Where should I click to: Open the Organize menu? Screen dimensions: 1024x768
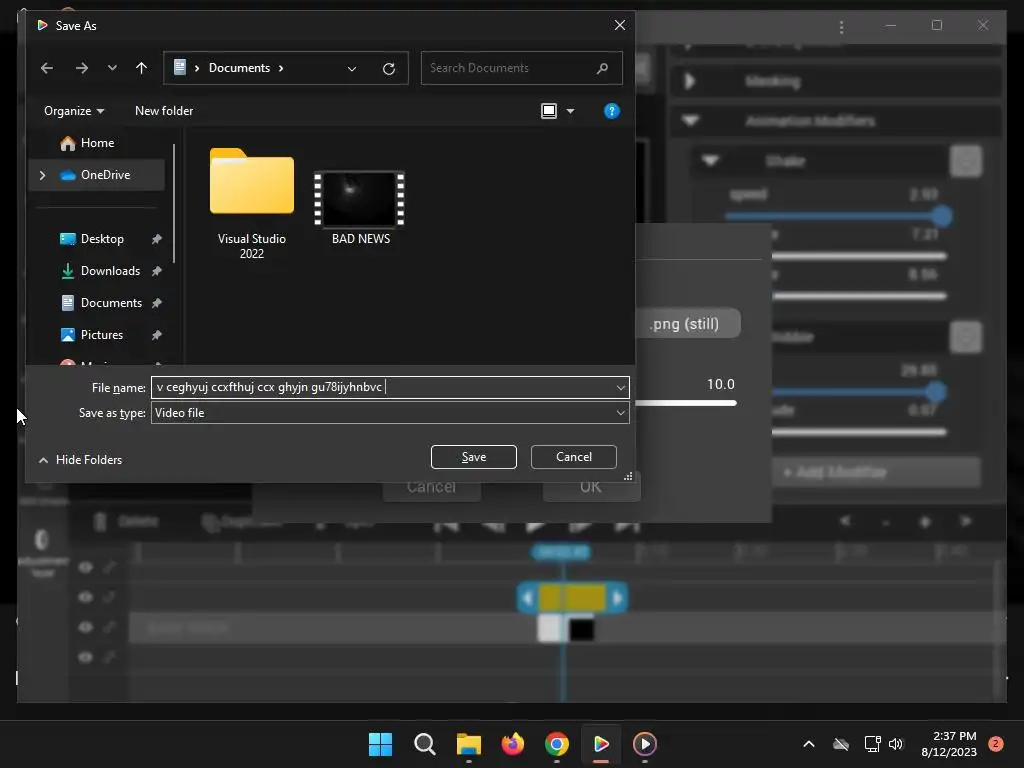[74, 111]
